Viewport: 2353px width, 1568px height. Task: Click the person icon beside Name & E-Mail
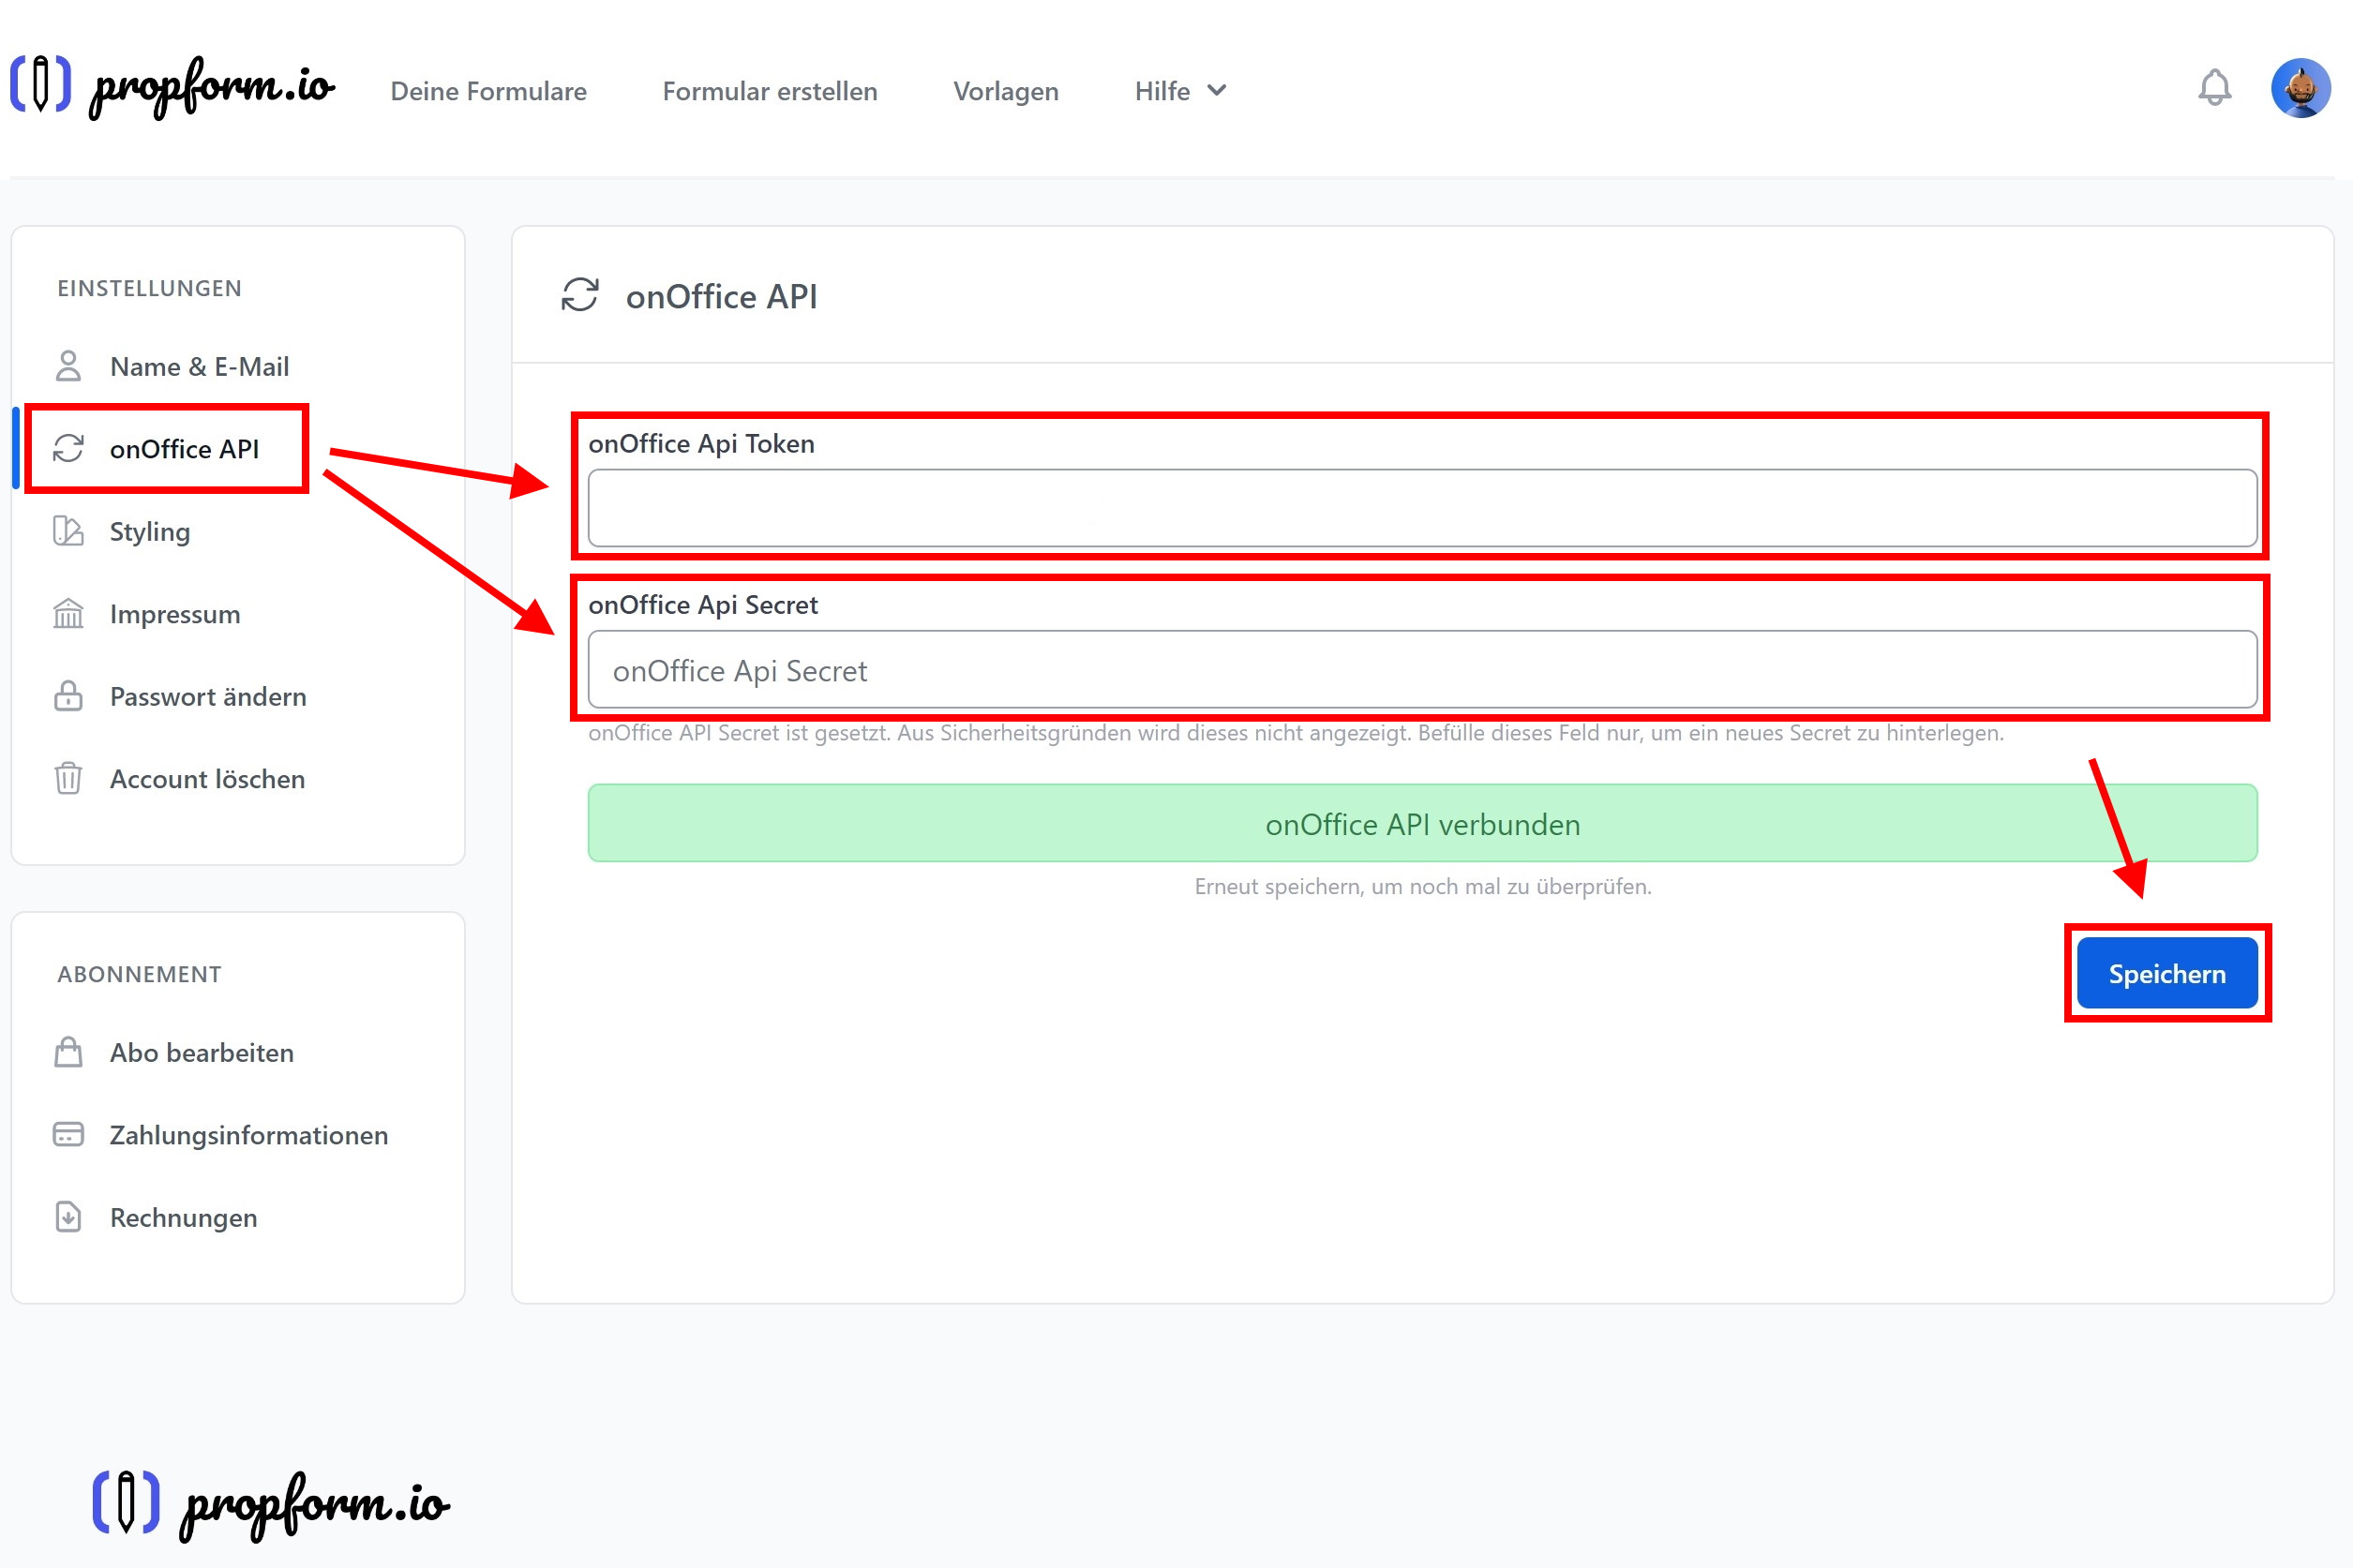click(x=68, y=366)
